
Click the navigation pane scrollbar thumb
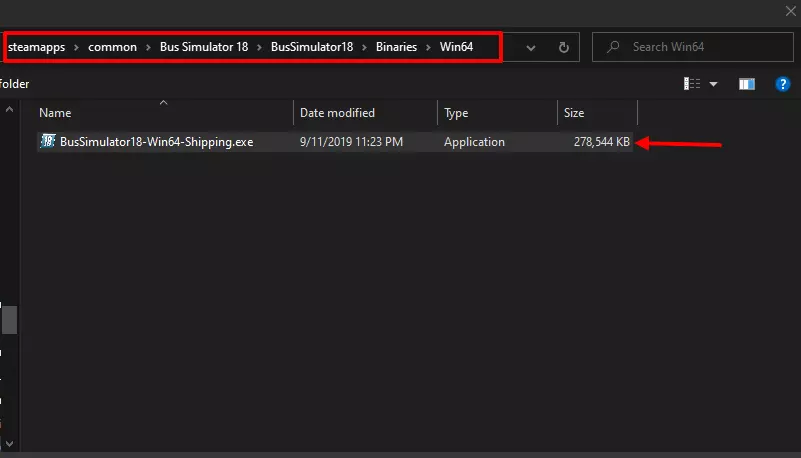[9, 320]
